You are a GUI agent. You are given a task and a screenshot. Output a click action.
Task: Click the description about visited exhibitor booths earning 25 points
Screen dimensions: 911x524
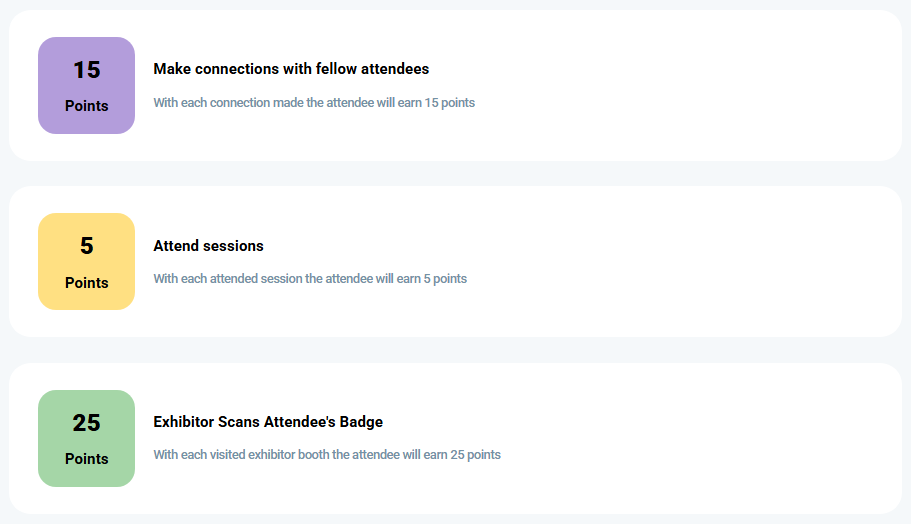[327, 455]
